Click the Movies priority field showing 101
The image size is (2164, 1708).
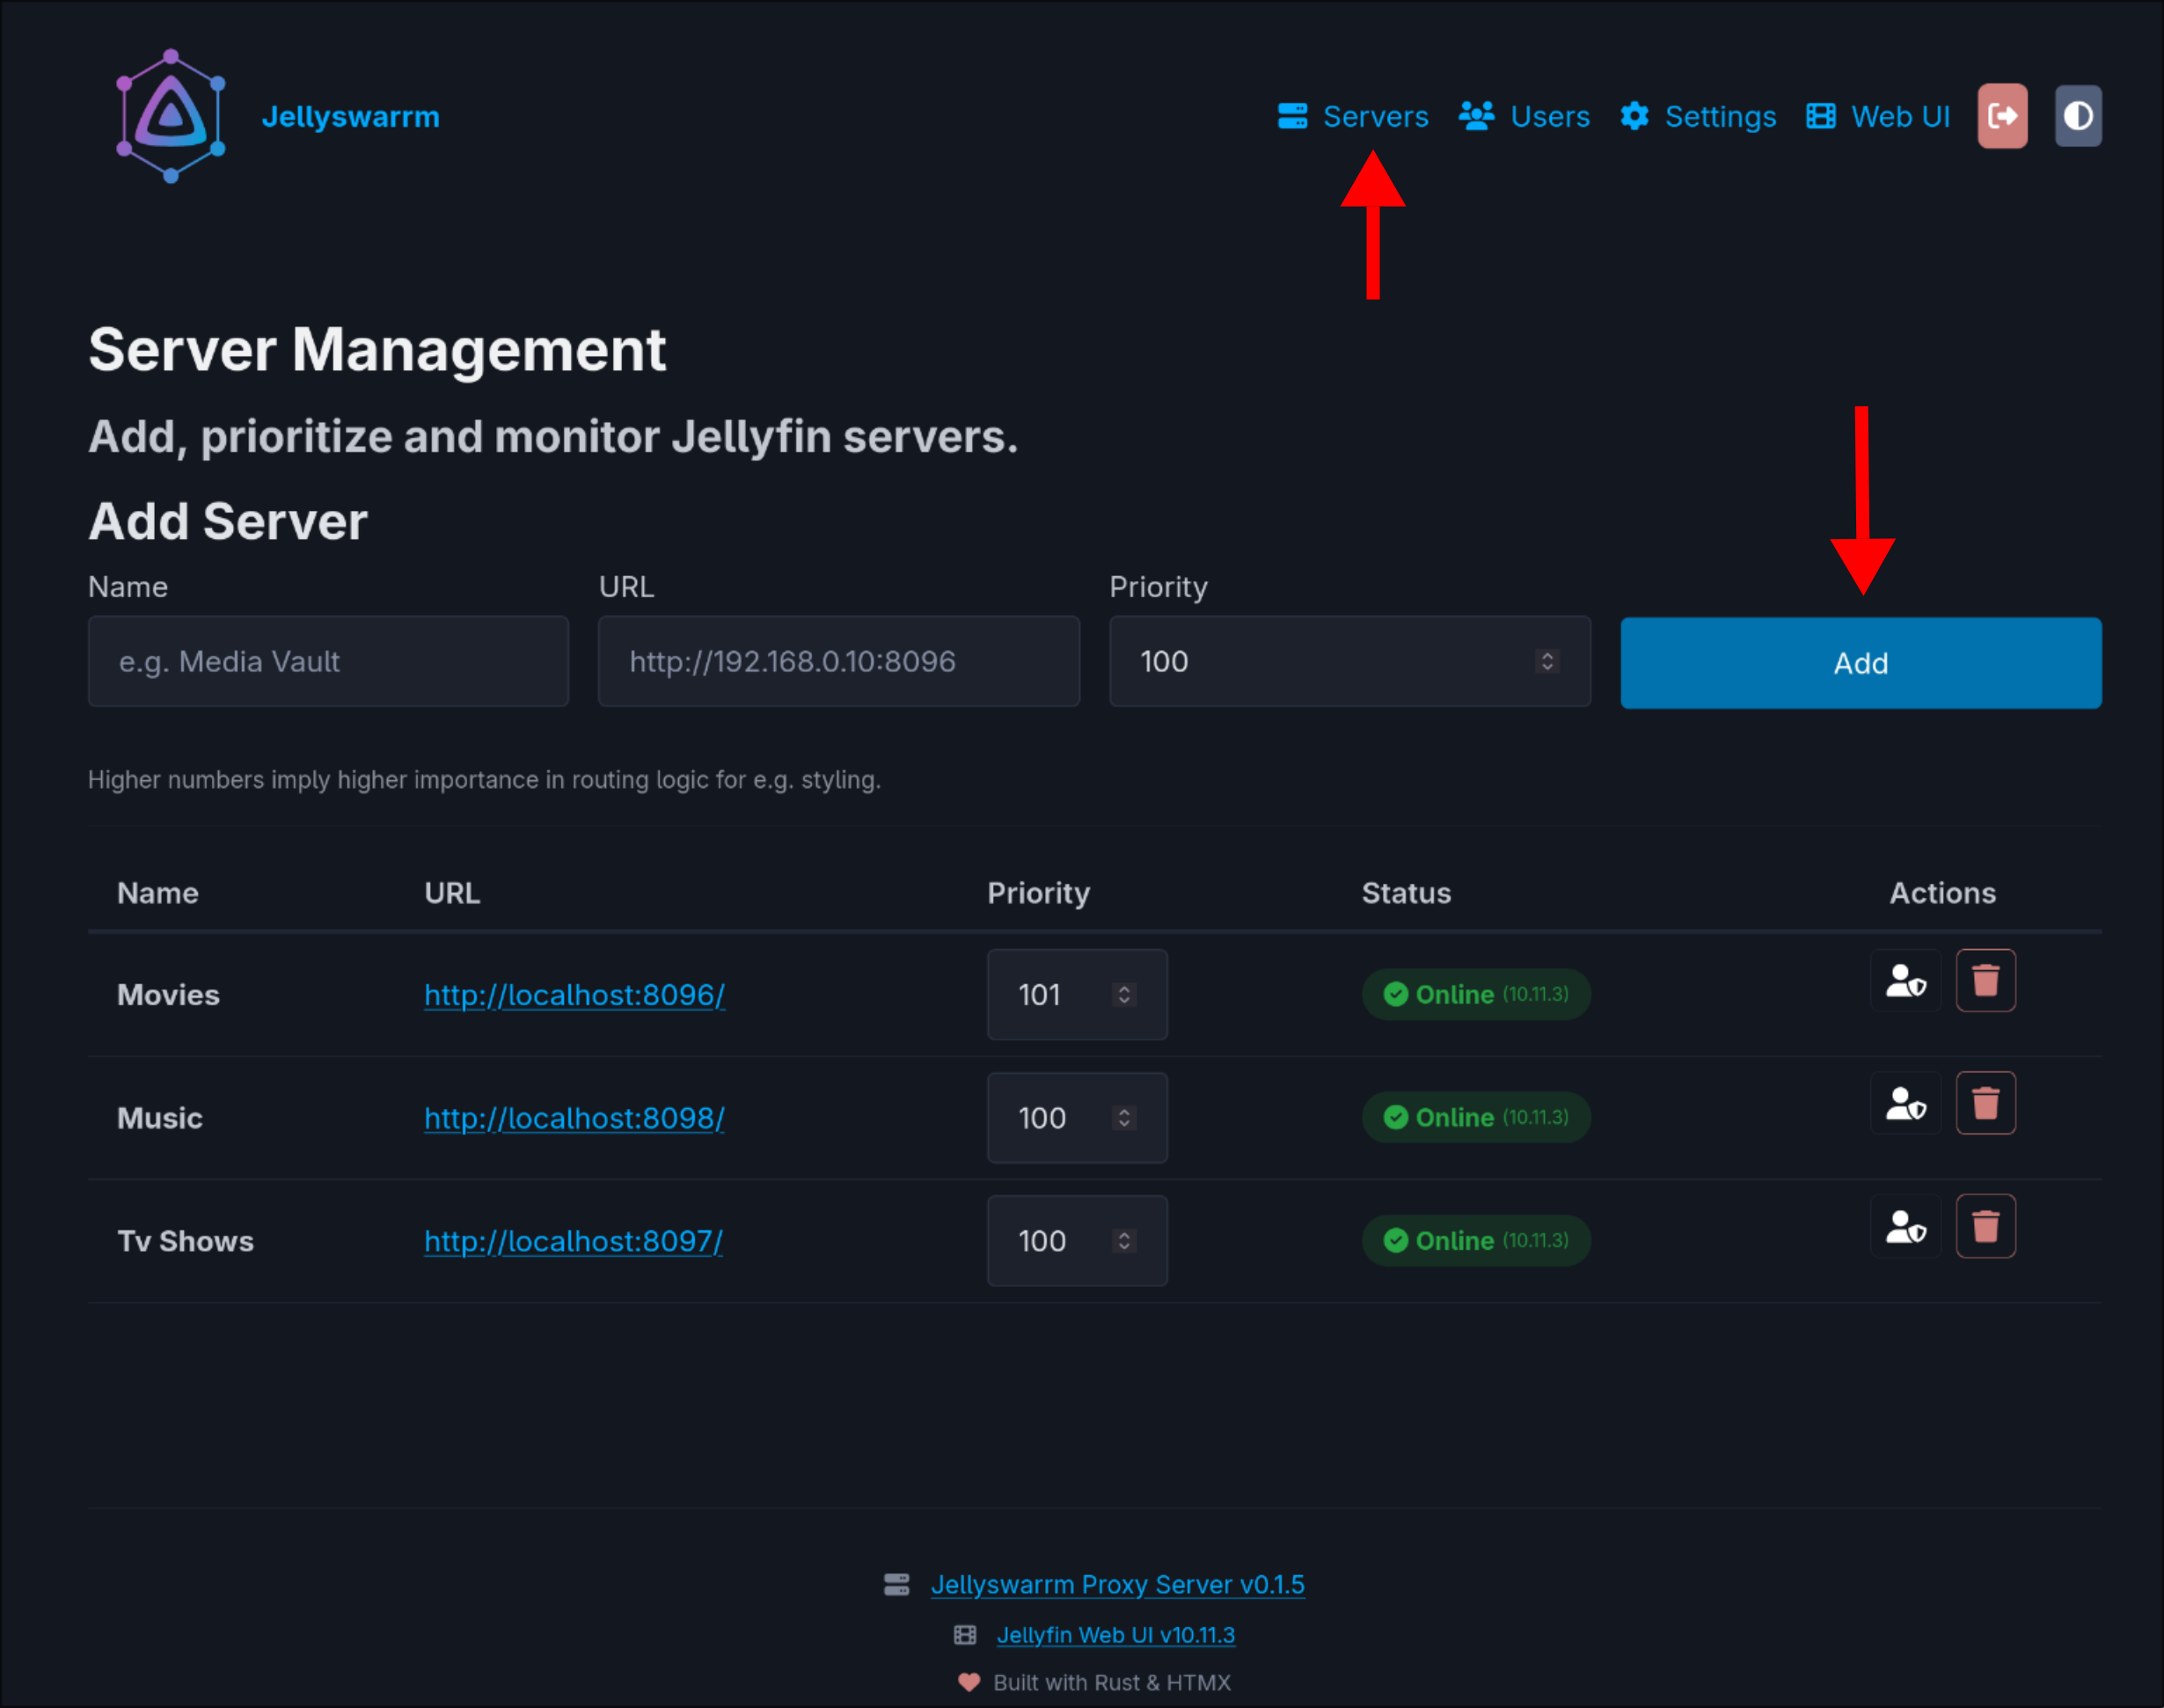(x=1077, y=995)
